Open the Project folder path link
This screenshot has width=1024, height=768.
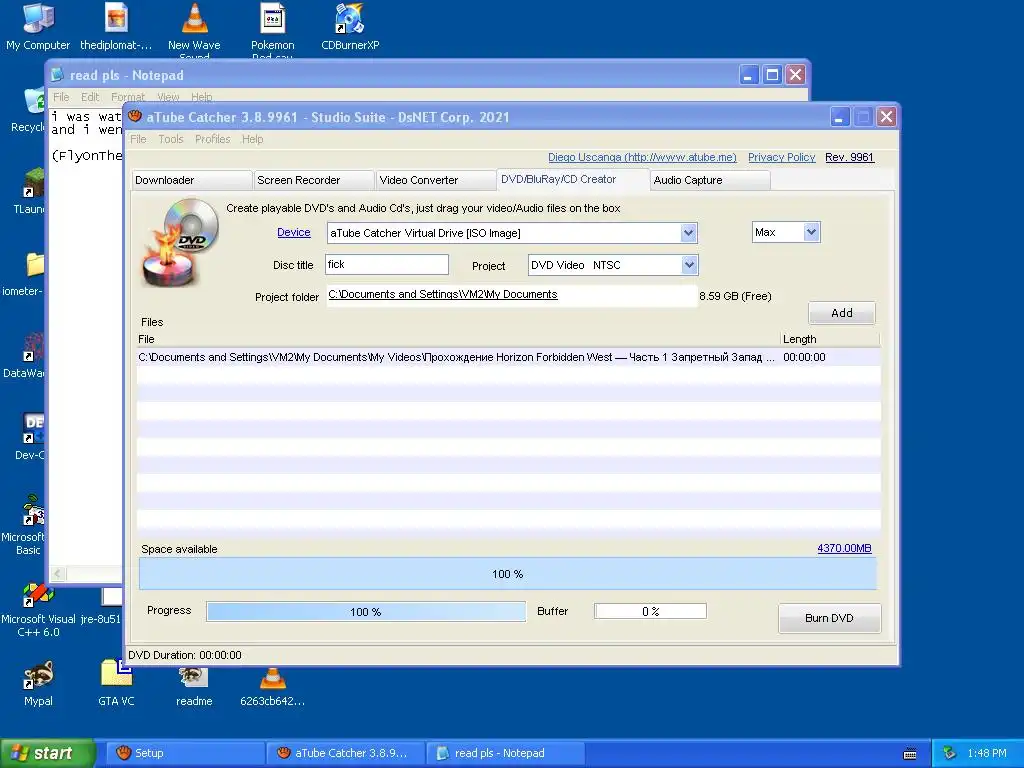click(x=443, y=295)
